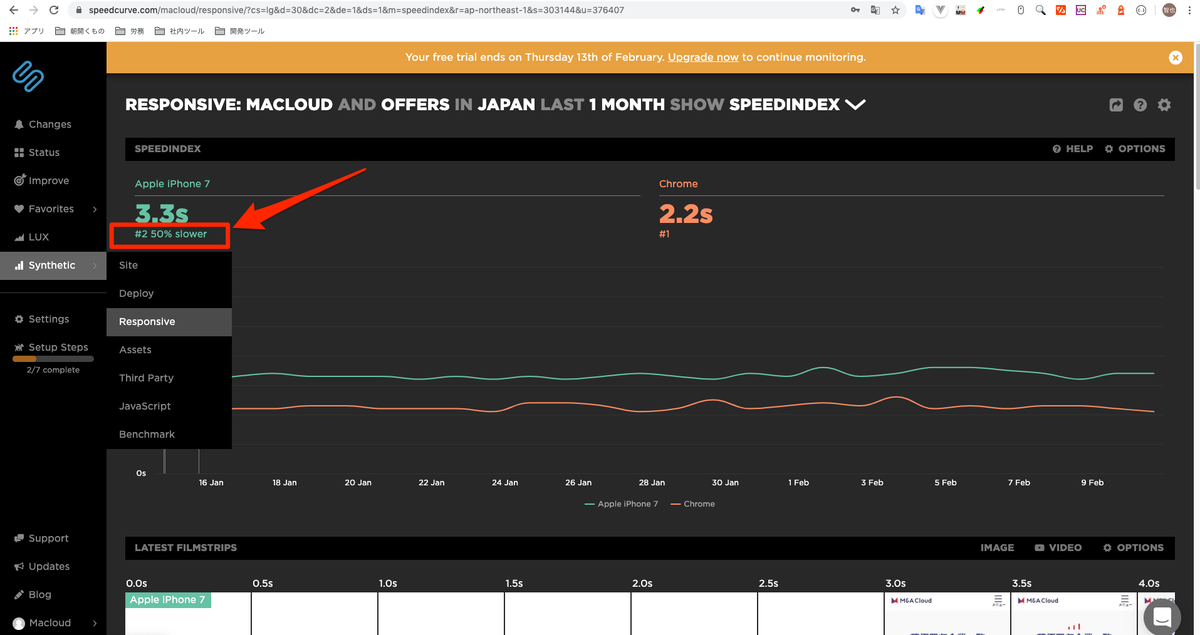The height and width of the screenshot is (635, 1200).
Task: Dismiss the free trial banner
Action: tap(1176, 58)
